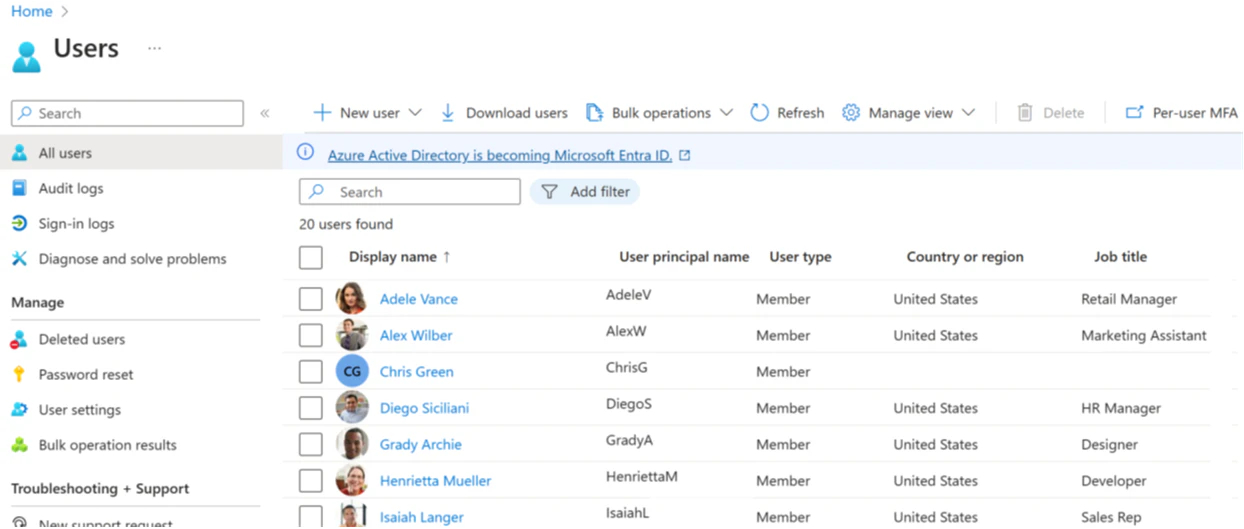Click the Deleted users icon

(x=19, y=339)
